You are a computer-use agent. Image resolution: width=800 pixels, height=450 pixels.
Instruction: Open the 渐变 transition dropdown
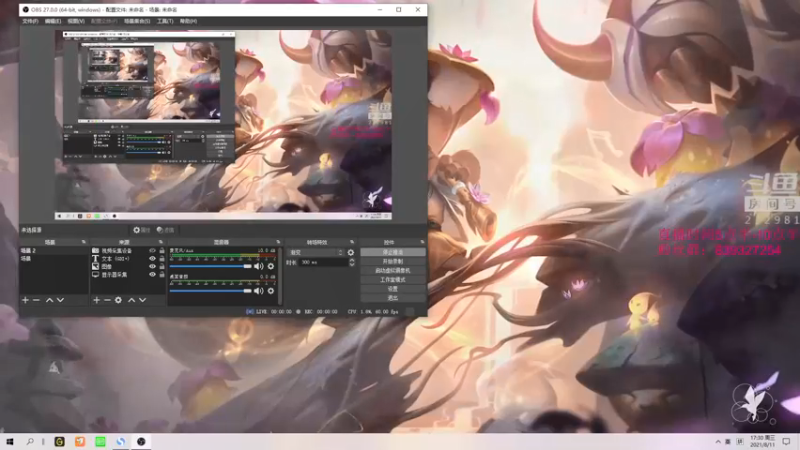click(x=316, y=252)
